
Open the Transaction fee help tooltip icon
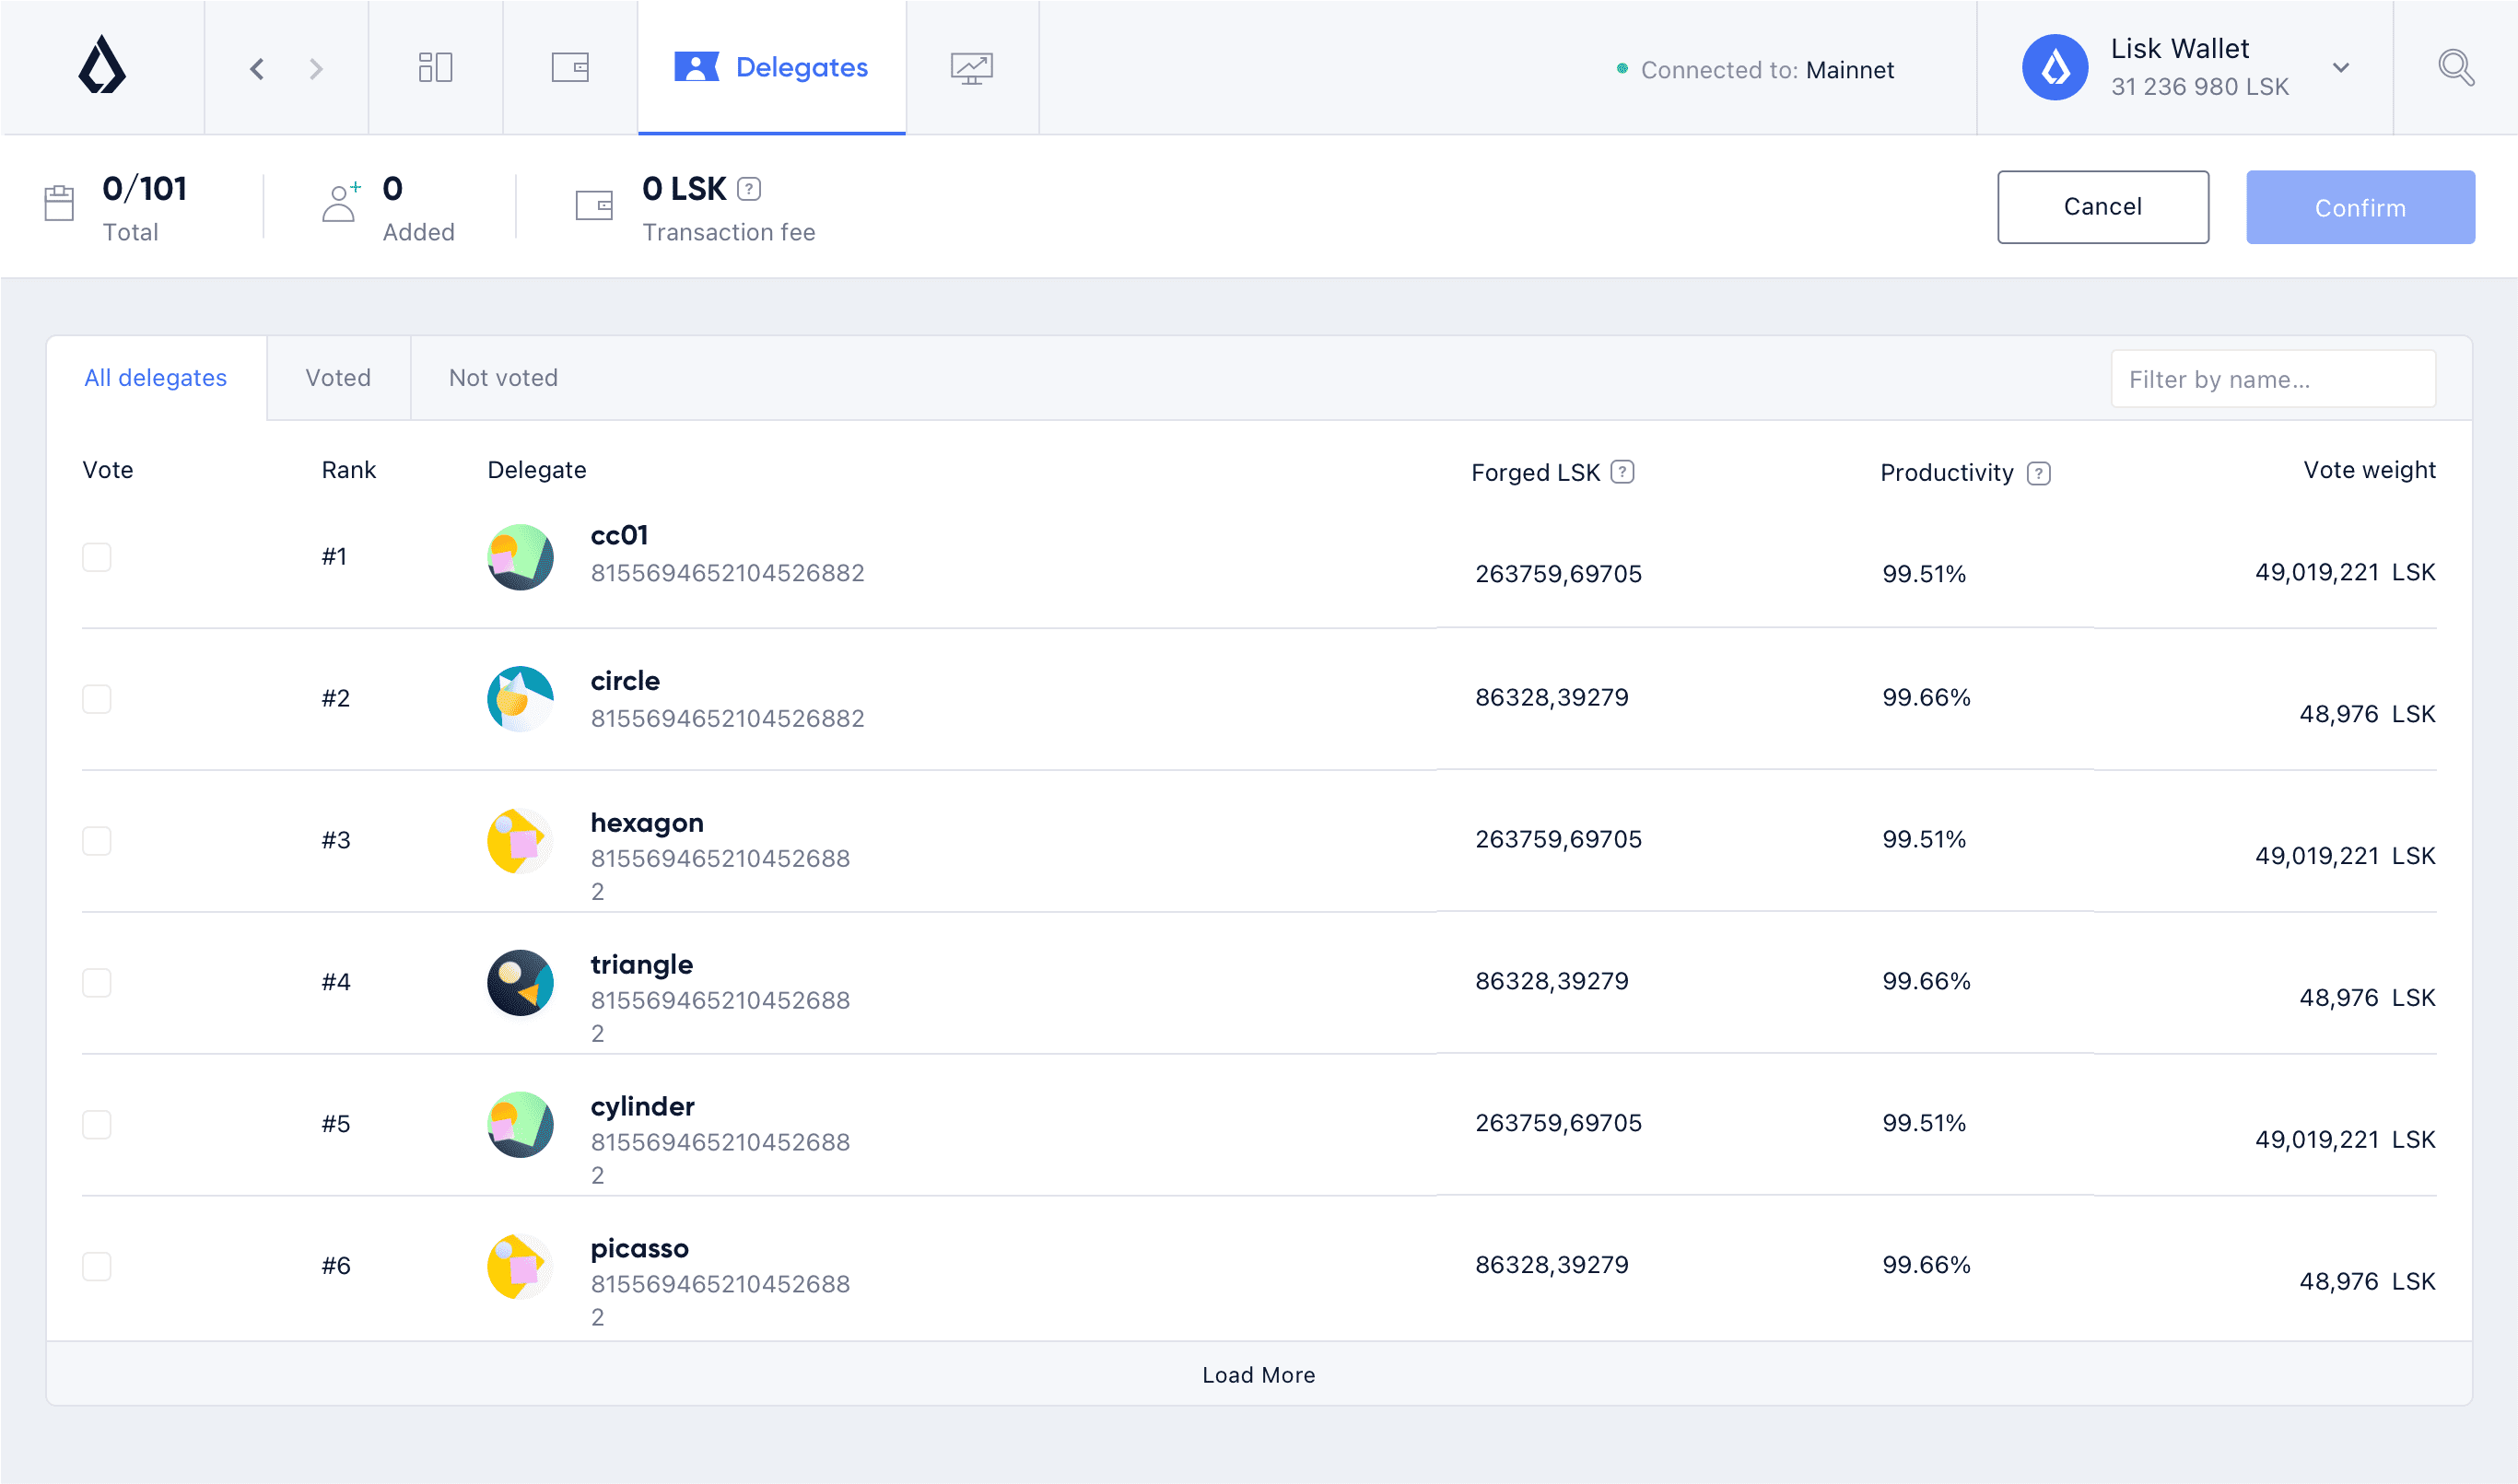(x=750, y=188)
